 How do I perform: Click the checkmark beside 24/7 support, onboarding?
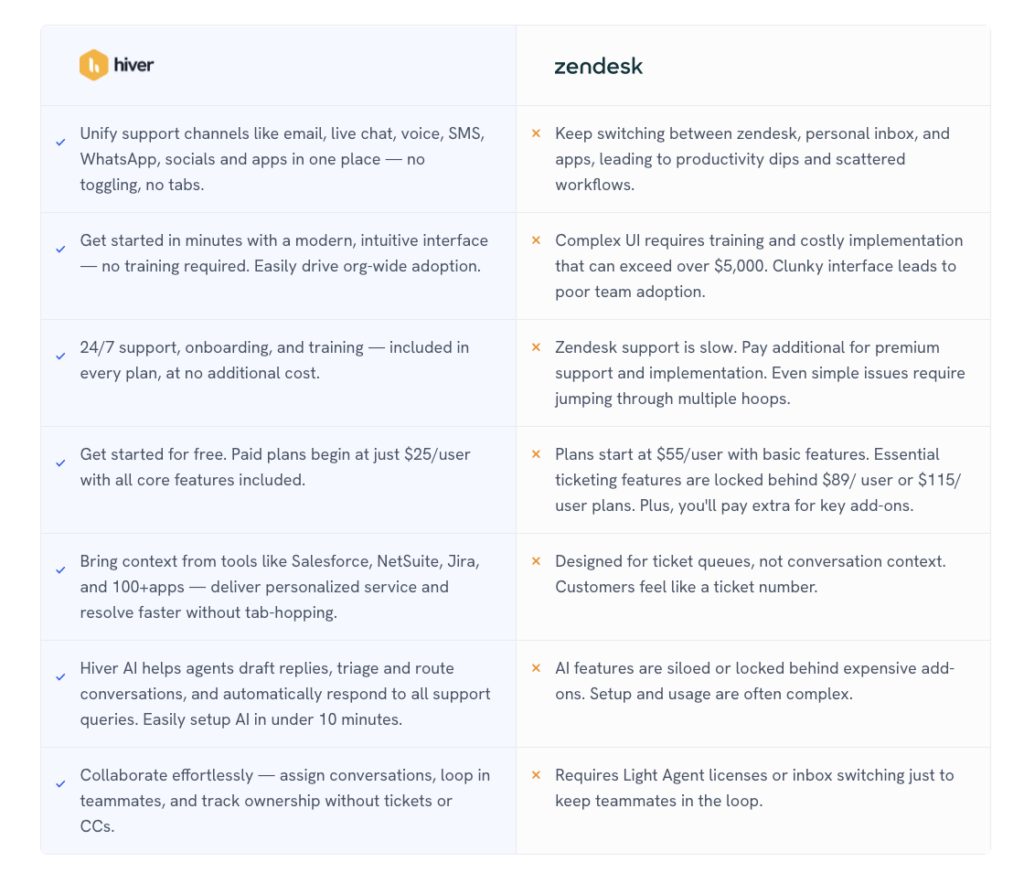pos(61,356)
